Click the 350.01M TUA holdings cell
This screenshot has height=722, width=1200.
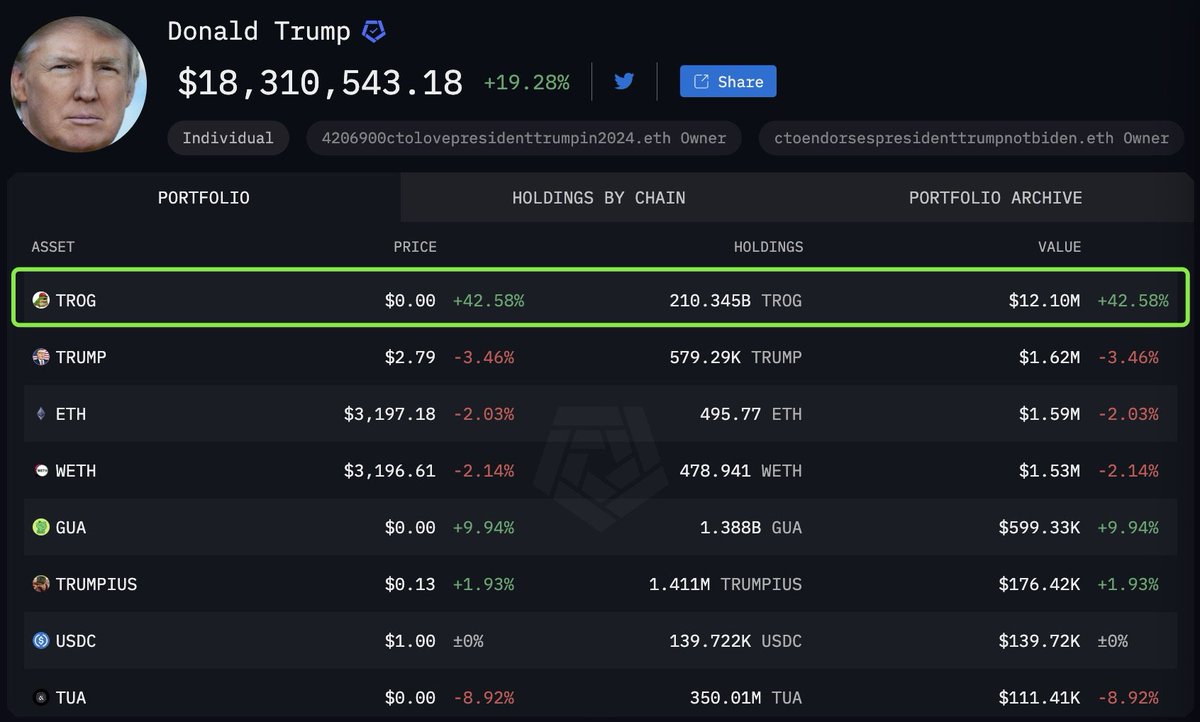point(746,698)
